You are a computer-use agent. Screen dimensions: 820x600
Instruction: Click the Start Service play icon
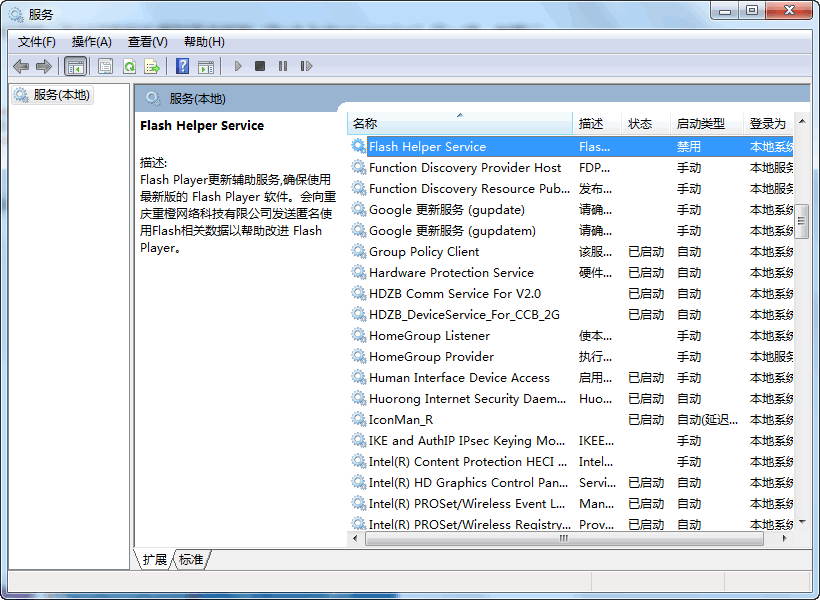coord(238,66)
